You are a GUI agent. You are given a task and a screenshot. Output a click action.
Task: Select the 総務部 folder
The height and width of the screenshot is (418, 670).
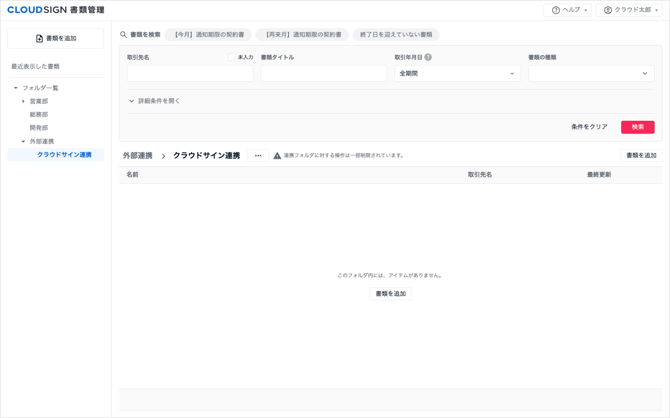pos(39,115)
